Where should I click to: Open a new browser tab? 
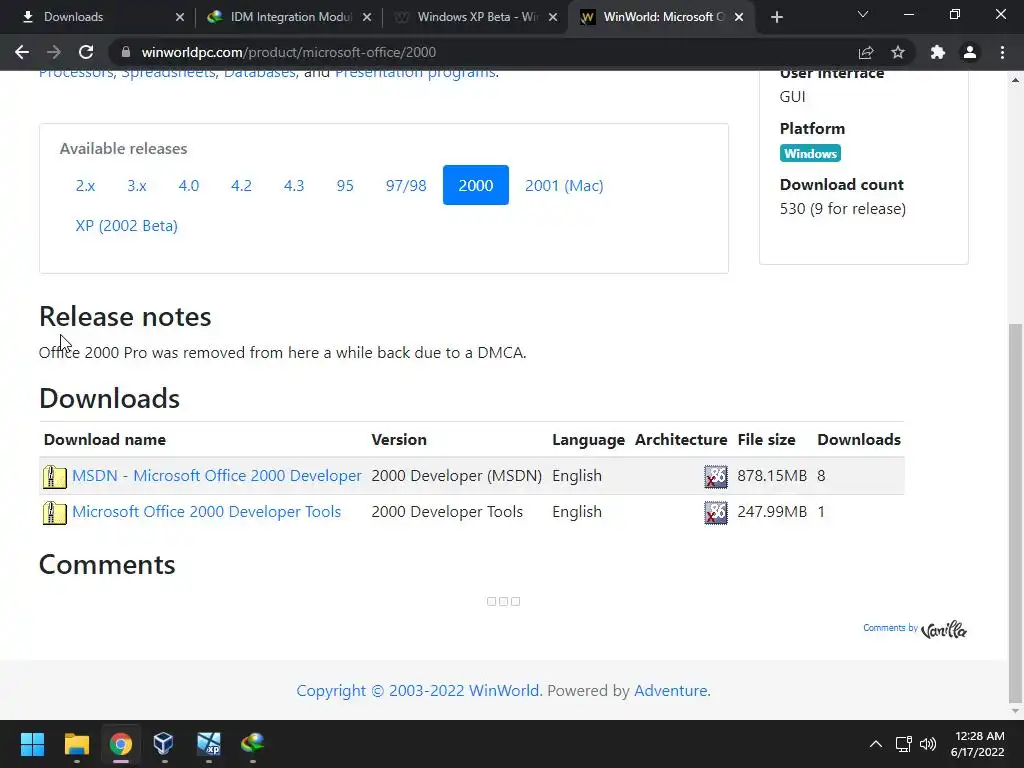[776, 17]
